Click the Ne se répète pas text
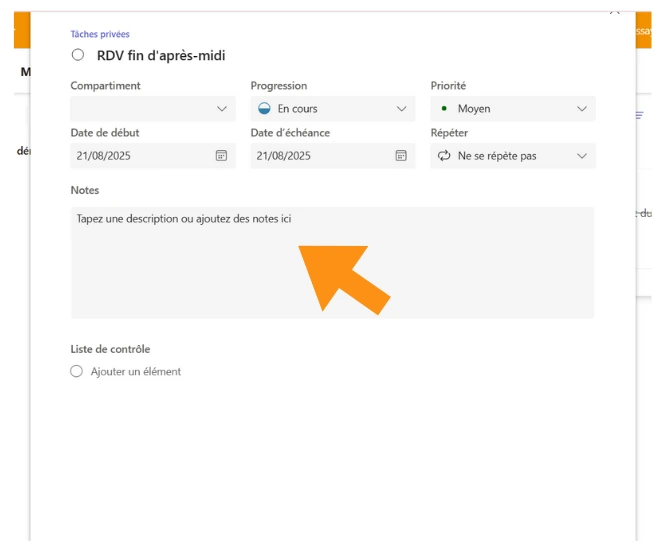The image size is (665, 542). tap(497, 156)
